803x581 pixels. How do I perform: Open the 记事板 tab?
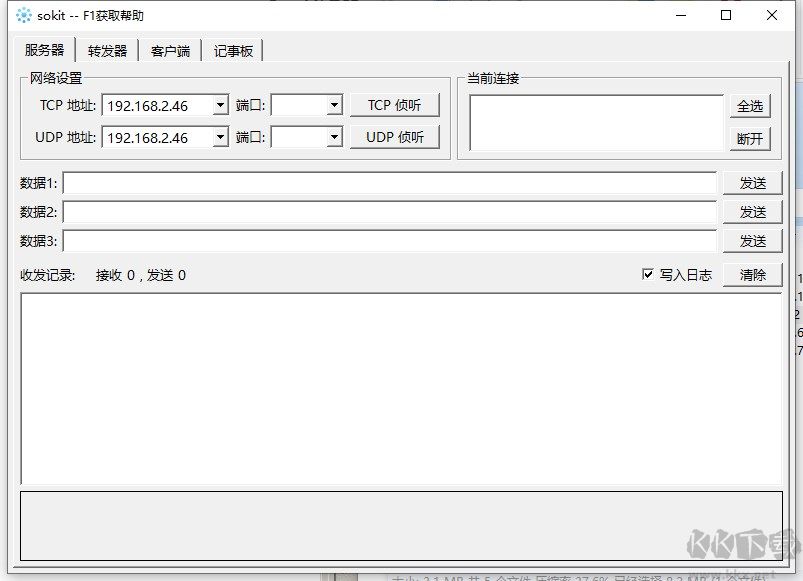[x=231, y=49]
